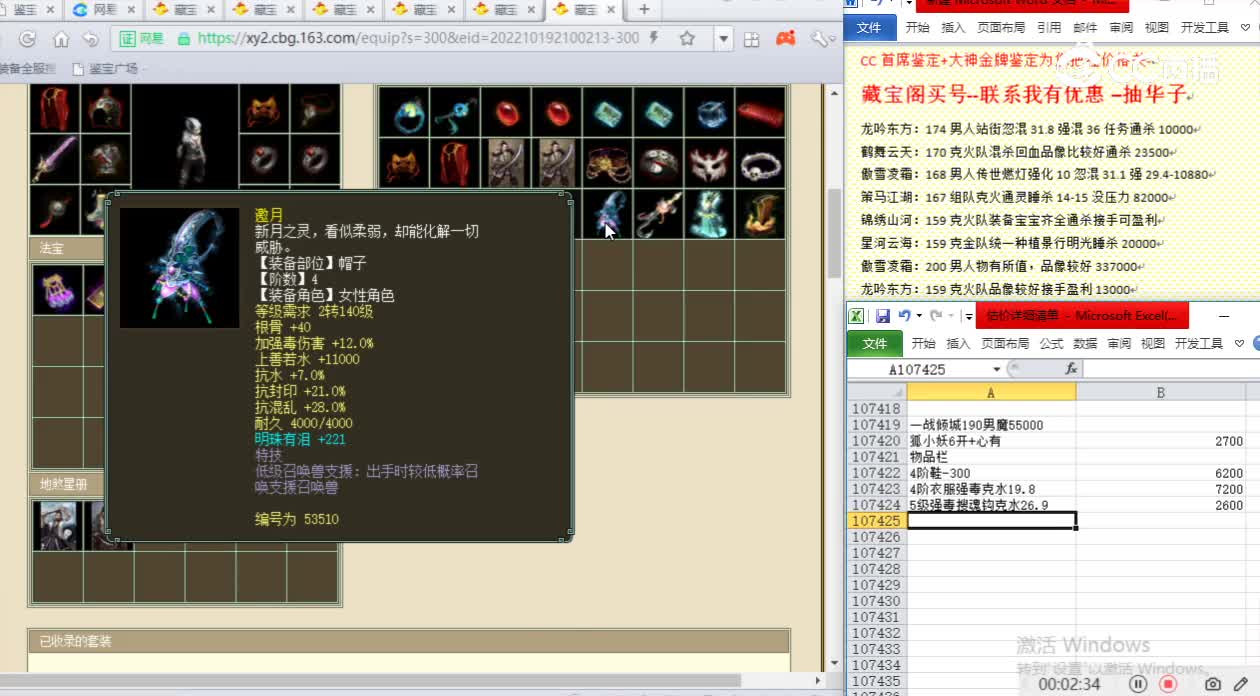This screenshot has height=696, width=1260.
Task: Select the red cape in inventory second row
Action: (455, 163)
